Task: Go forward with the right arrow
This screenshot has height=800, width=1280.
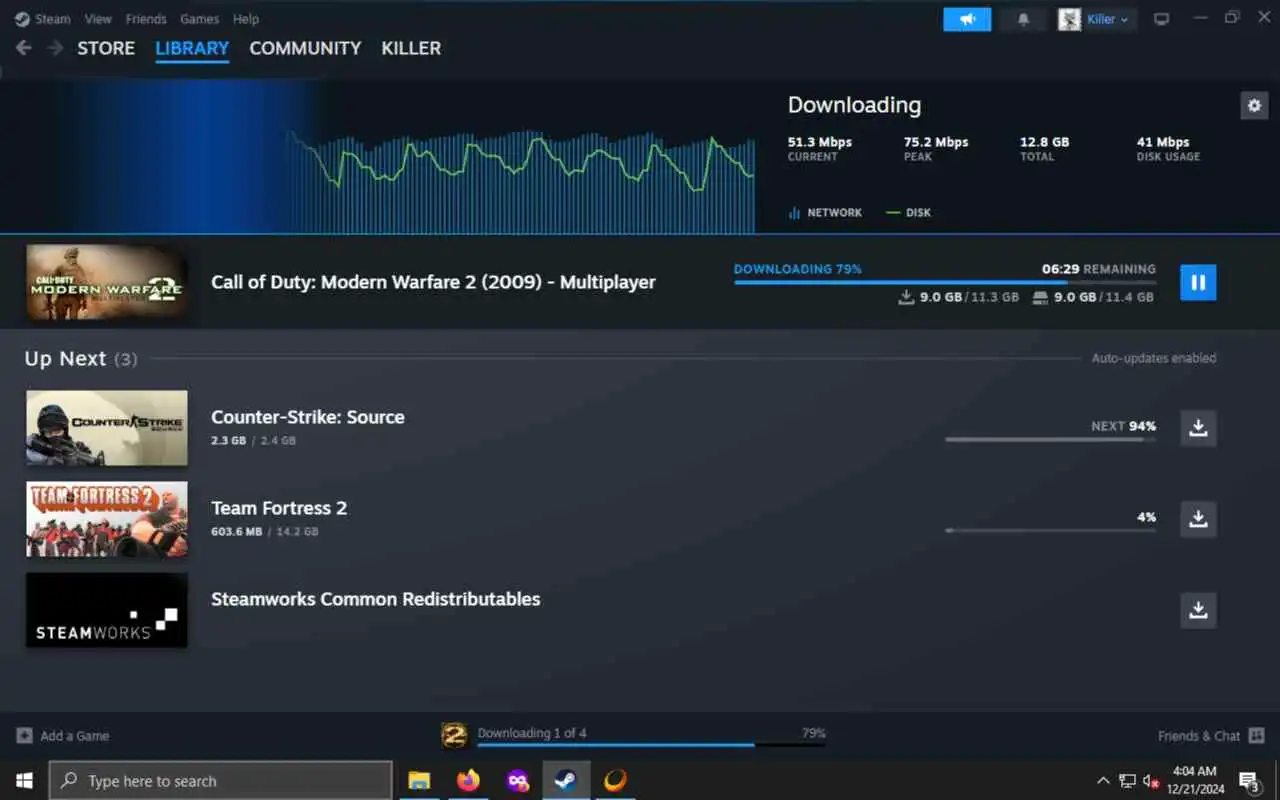Action: [55, 48]
